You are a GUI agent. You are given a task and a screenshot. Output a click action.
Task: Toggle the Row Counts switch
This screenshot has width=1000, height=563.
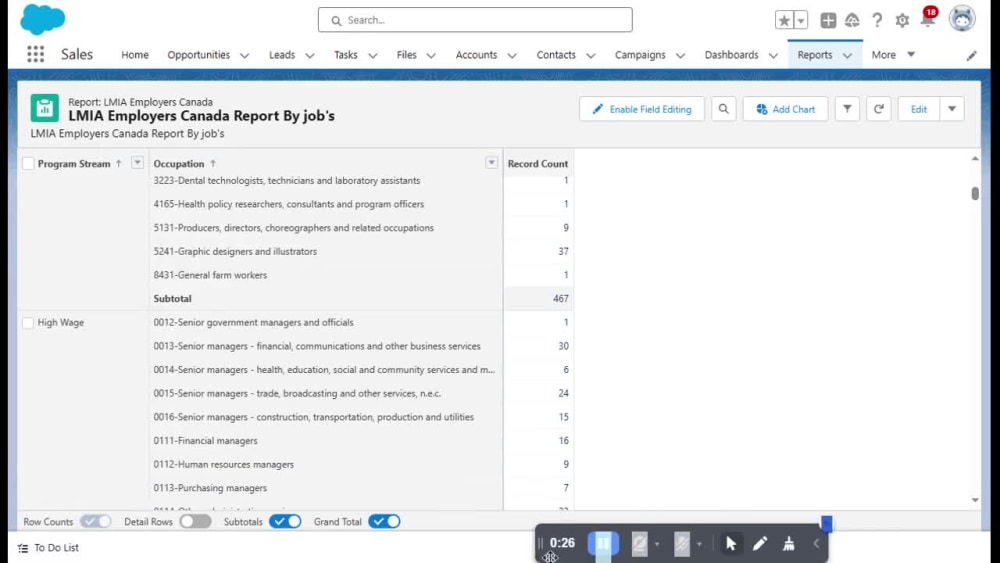96,522
